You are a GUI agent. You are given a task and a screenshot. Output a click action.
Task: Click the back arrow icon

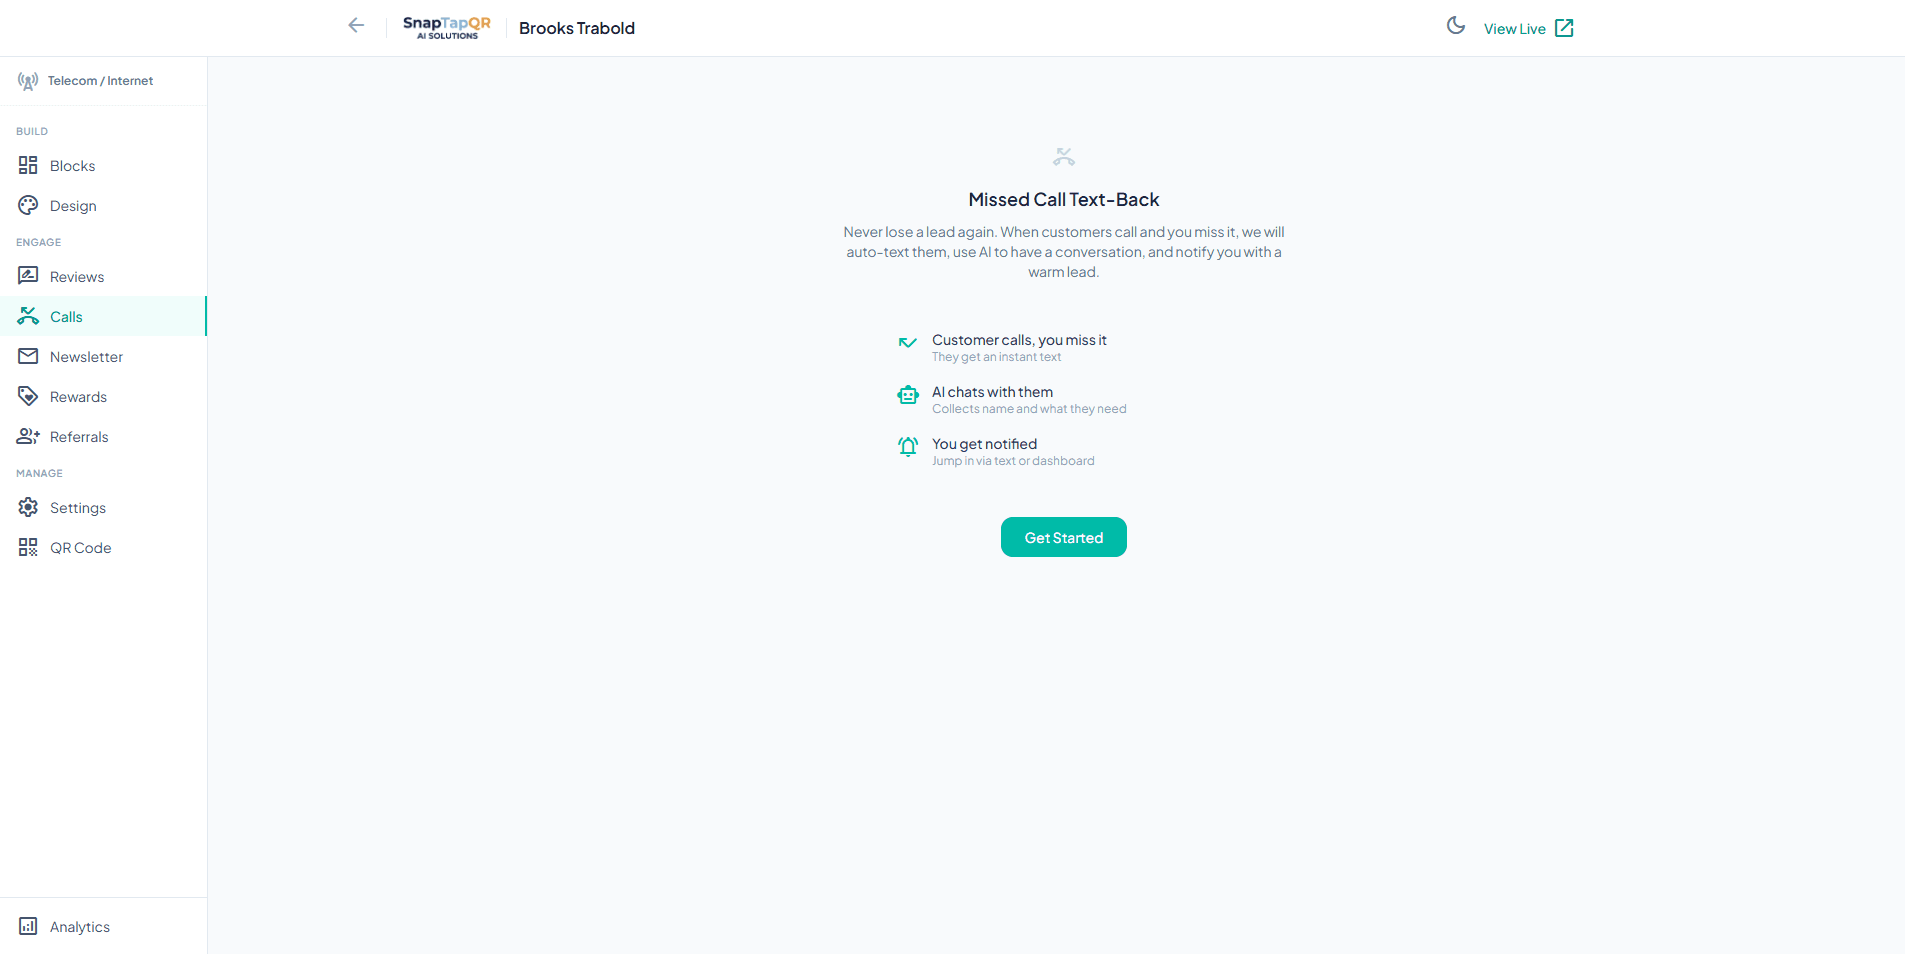pos(356,26)
